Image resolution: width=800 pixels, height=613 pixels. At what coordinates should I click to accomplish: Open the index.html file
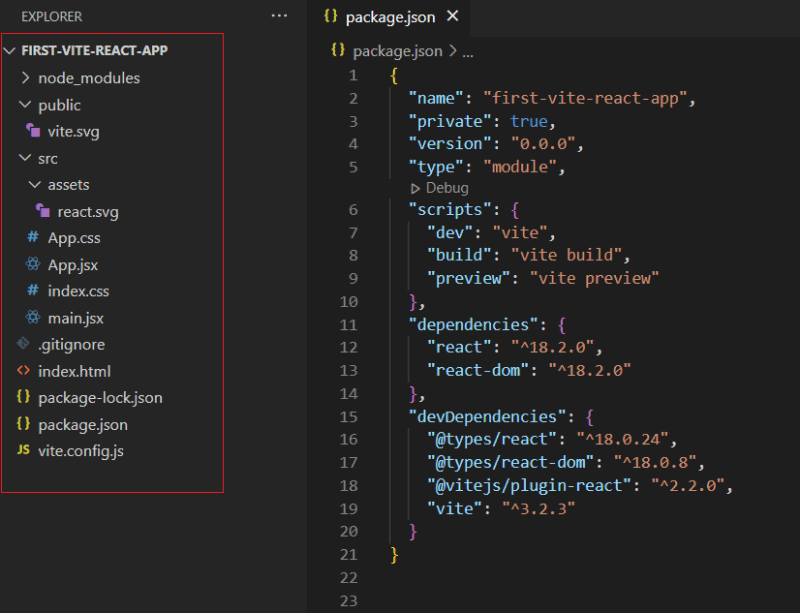tap(74, 371)
